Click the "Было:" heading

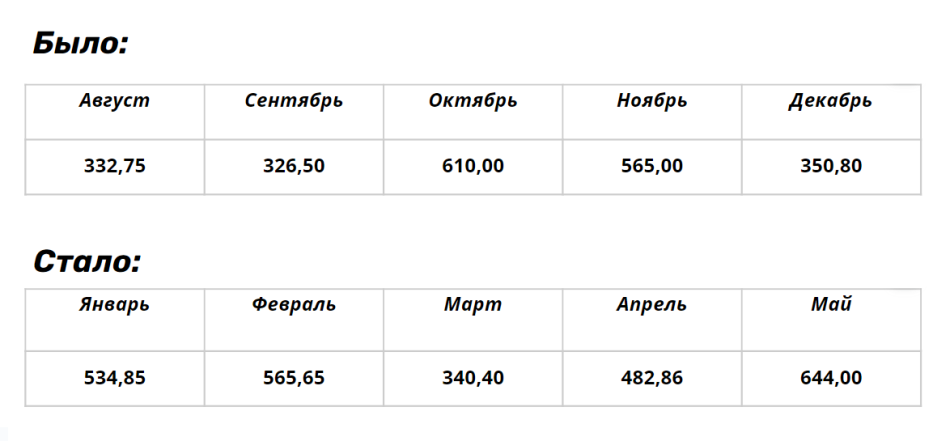click(x=81, y=44)
